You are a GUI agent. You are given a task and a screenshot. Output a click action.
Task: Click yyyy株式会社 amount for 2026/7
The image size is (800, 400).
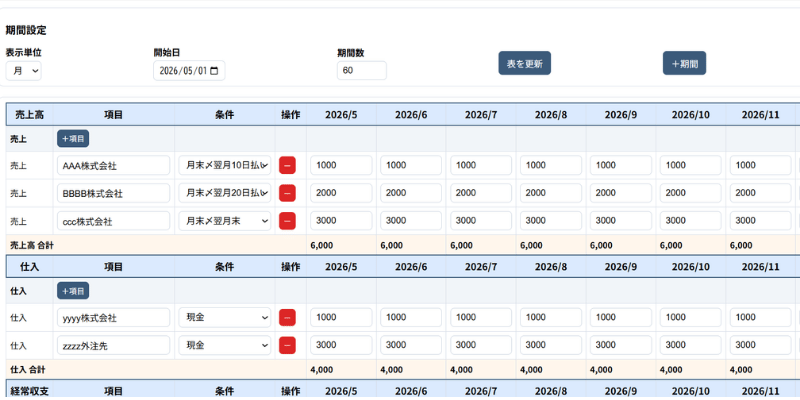click(x=481, y=317)
